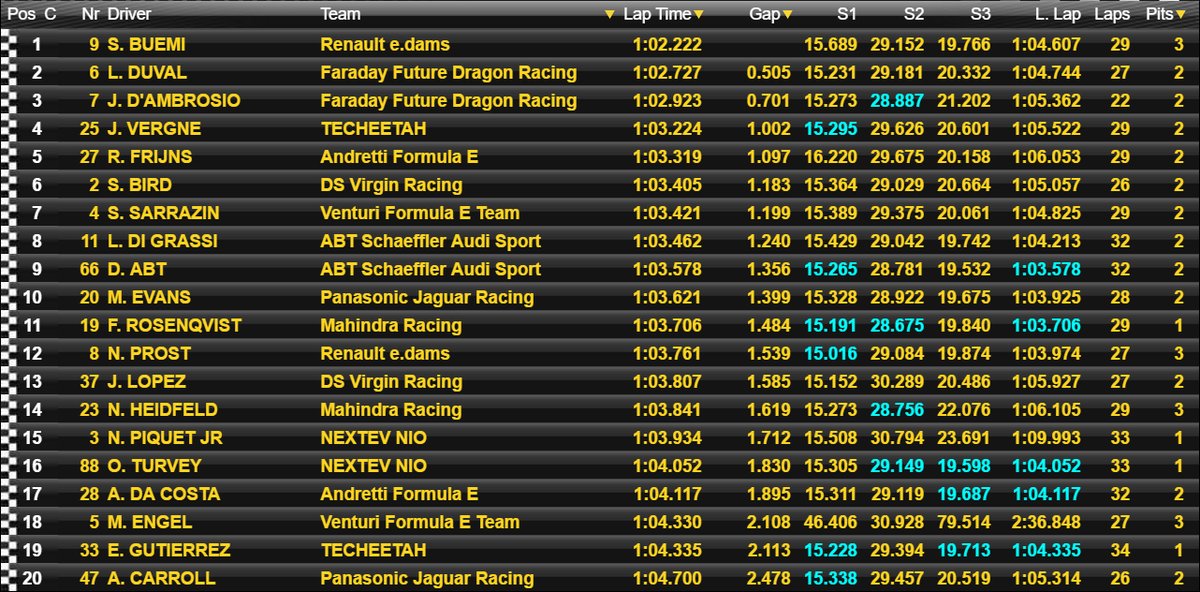Click Turvey's S3 time 19.598
This screenshot has height=592, width=1200.
pyautogui.click(x=964, y=466)
